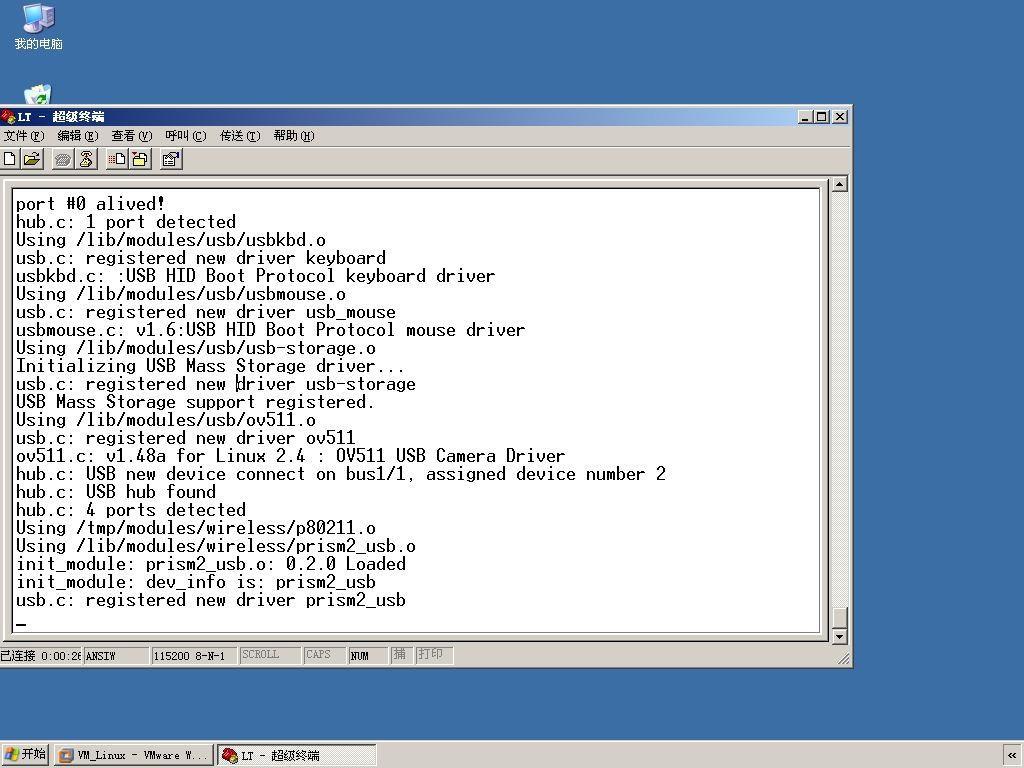Click the New connection toolbar icon
Viewport: 1024px width, 768px height.
pos(10,159)
